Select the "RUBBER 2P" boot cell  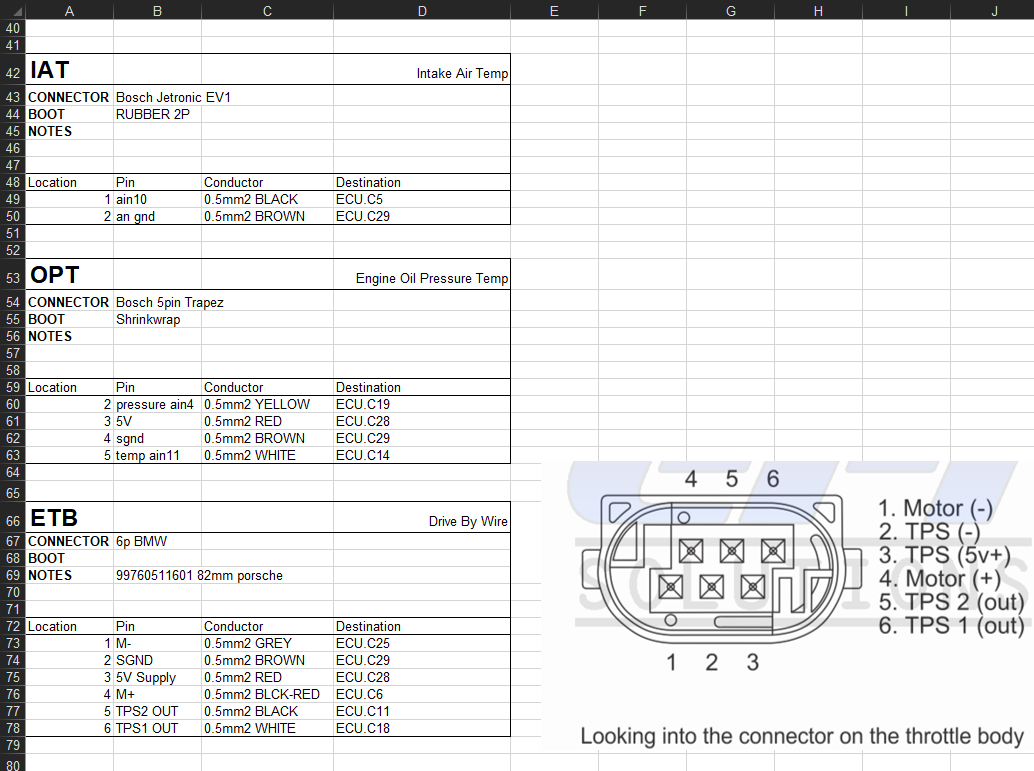click(158, 114)
